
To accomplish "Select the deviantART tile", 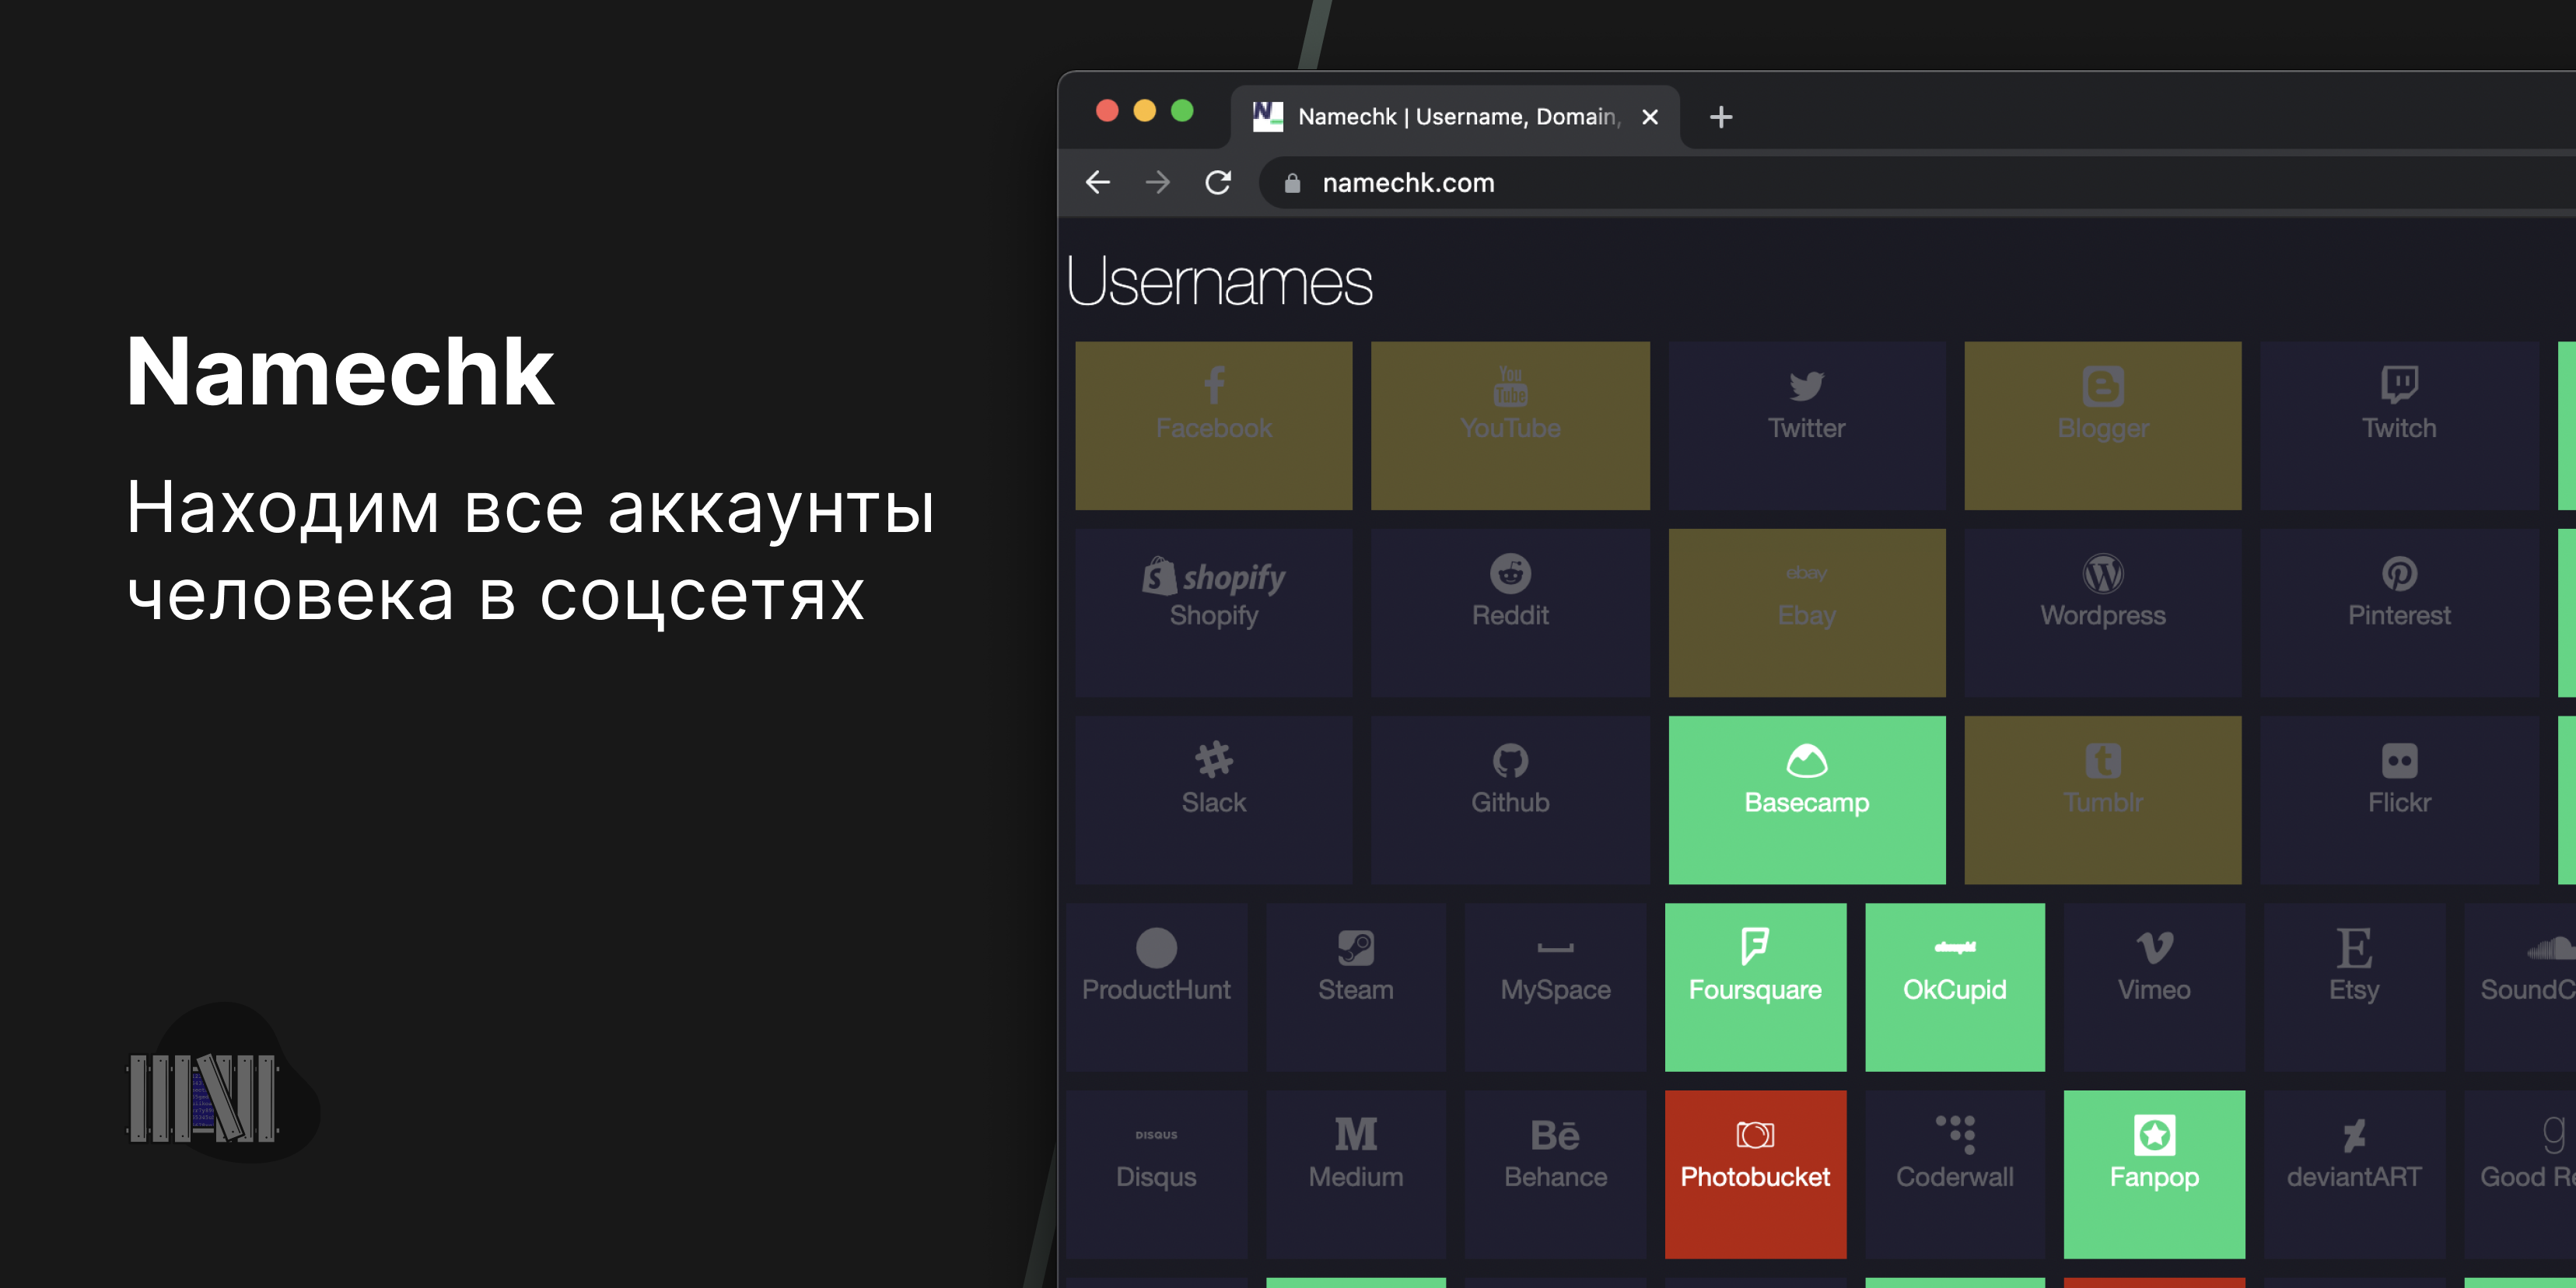I will 2354,1174.
